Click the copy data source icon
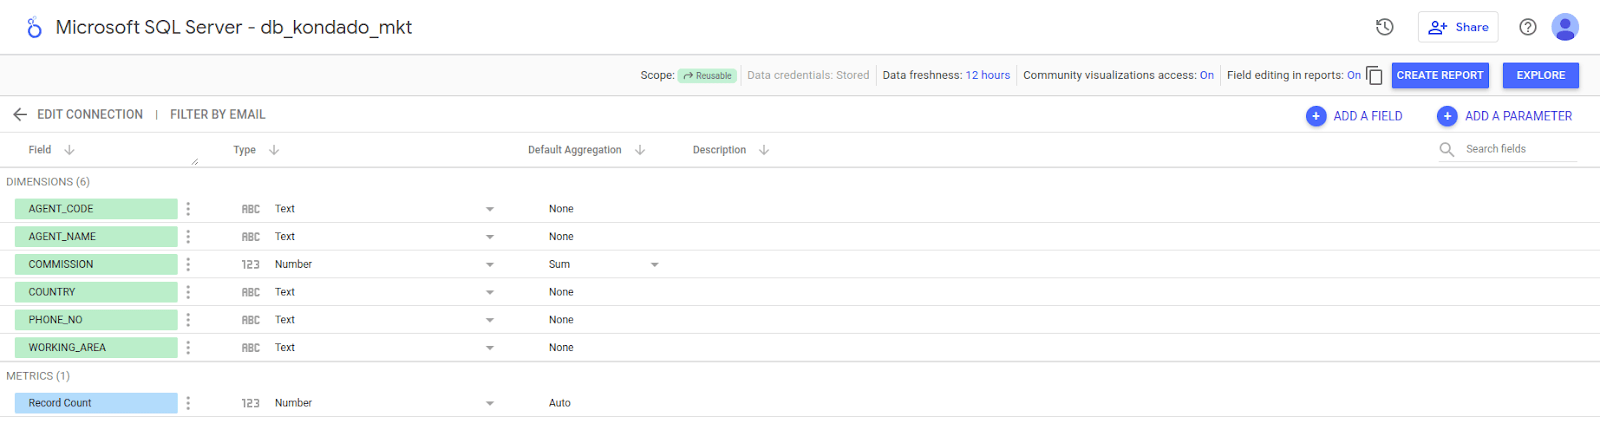Screen dimensions: 1600x443 1374,76
